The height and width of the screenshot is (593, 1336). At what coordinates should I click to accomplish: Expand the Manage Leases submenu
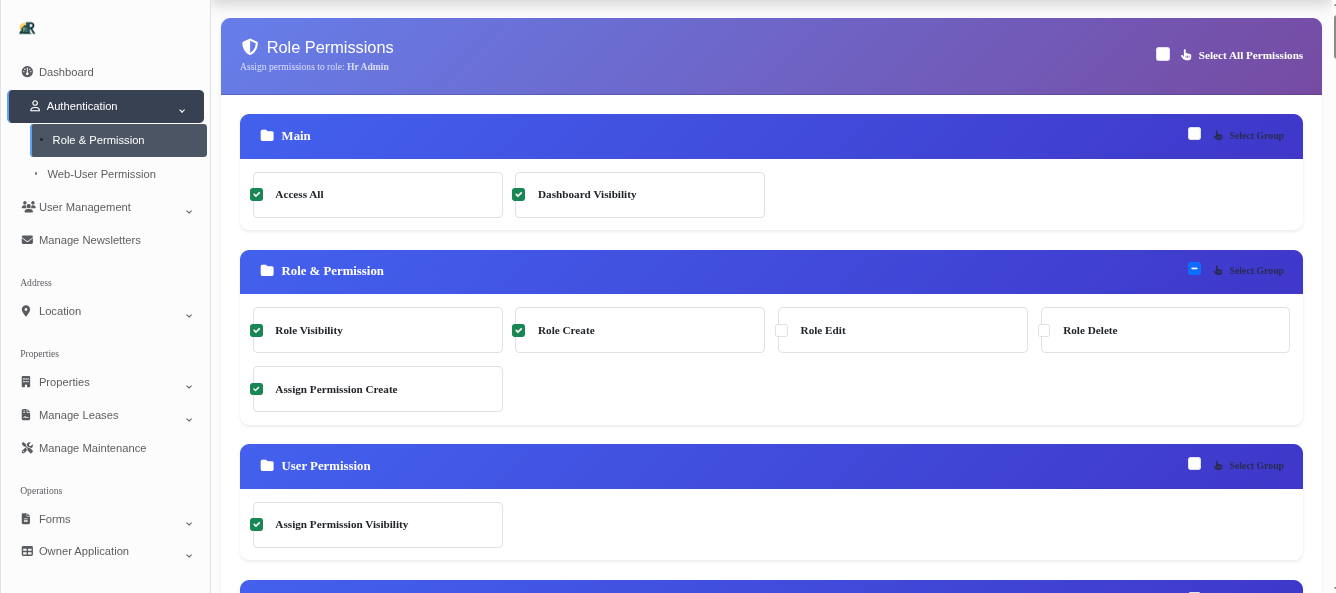coord(189,419)
